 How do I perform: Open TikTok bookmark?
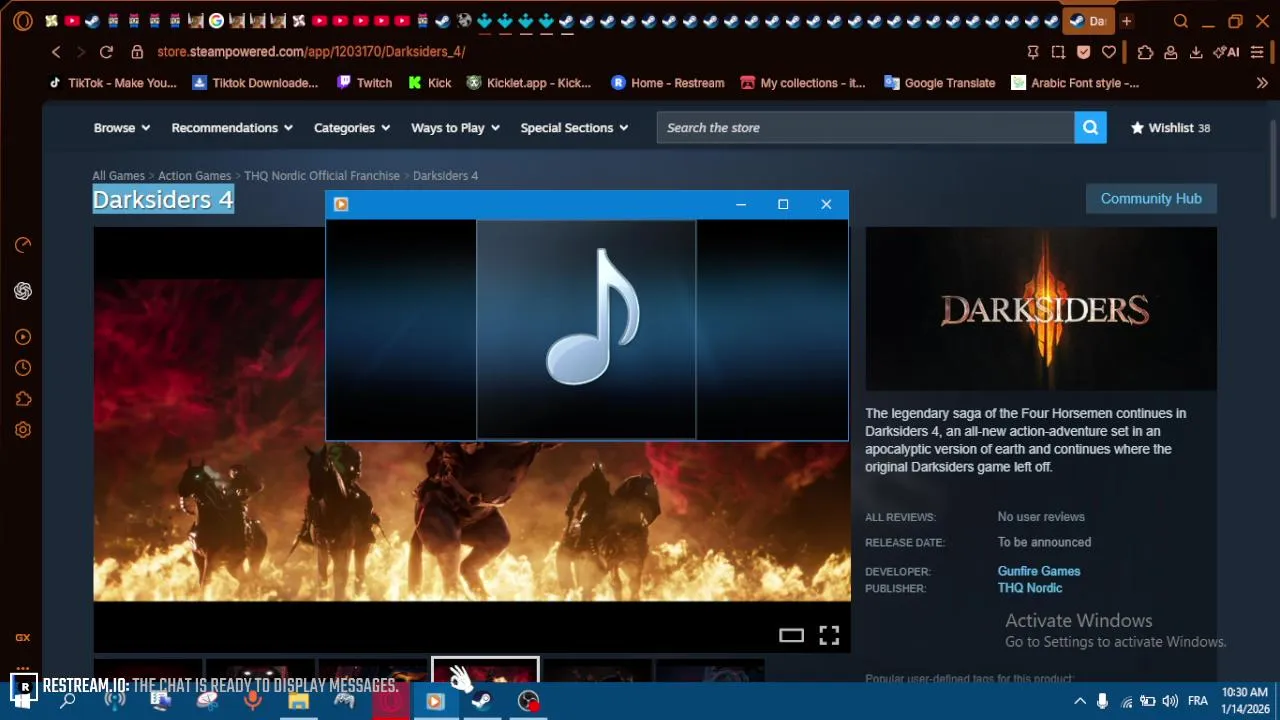click(112, 83)
